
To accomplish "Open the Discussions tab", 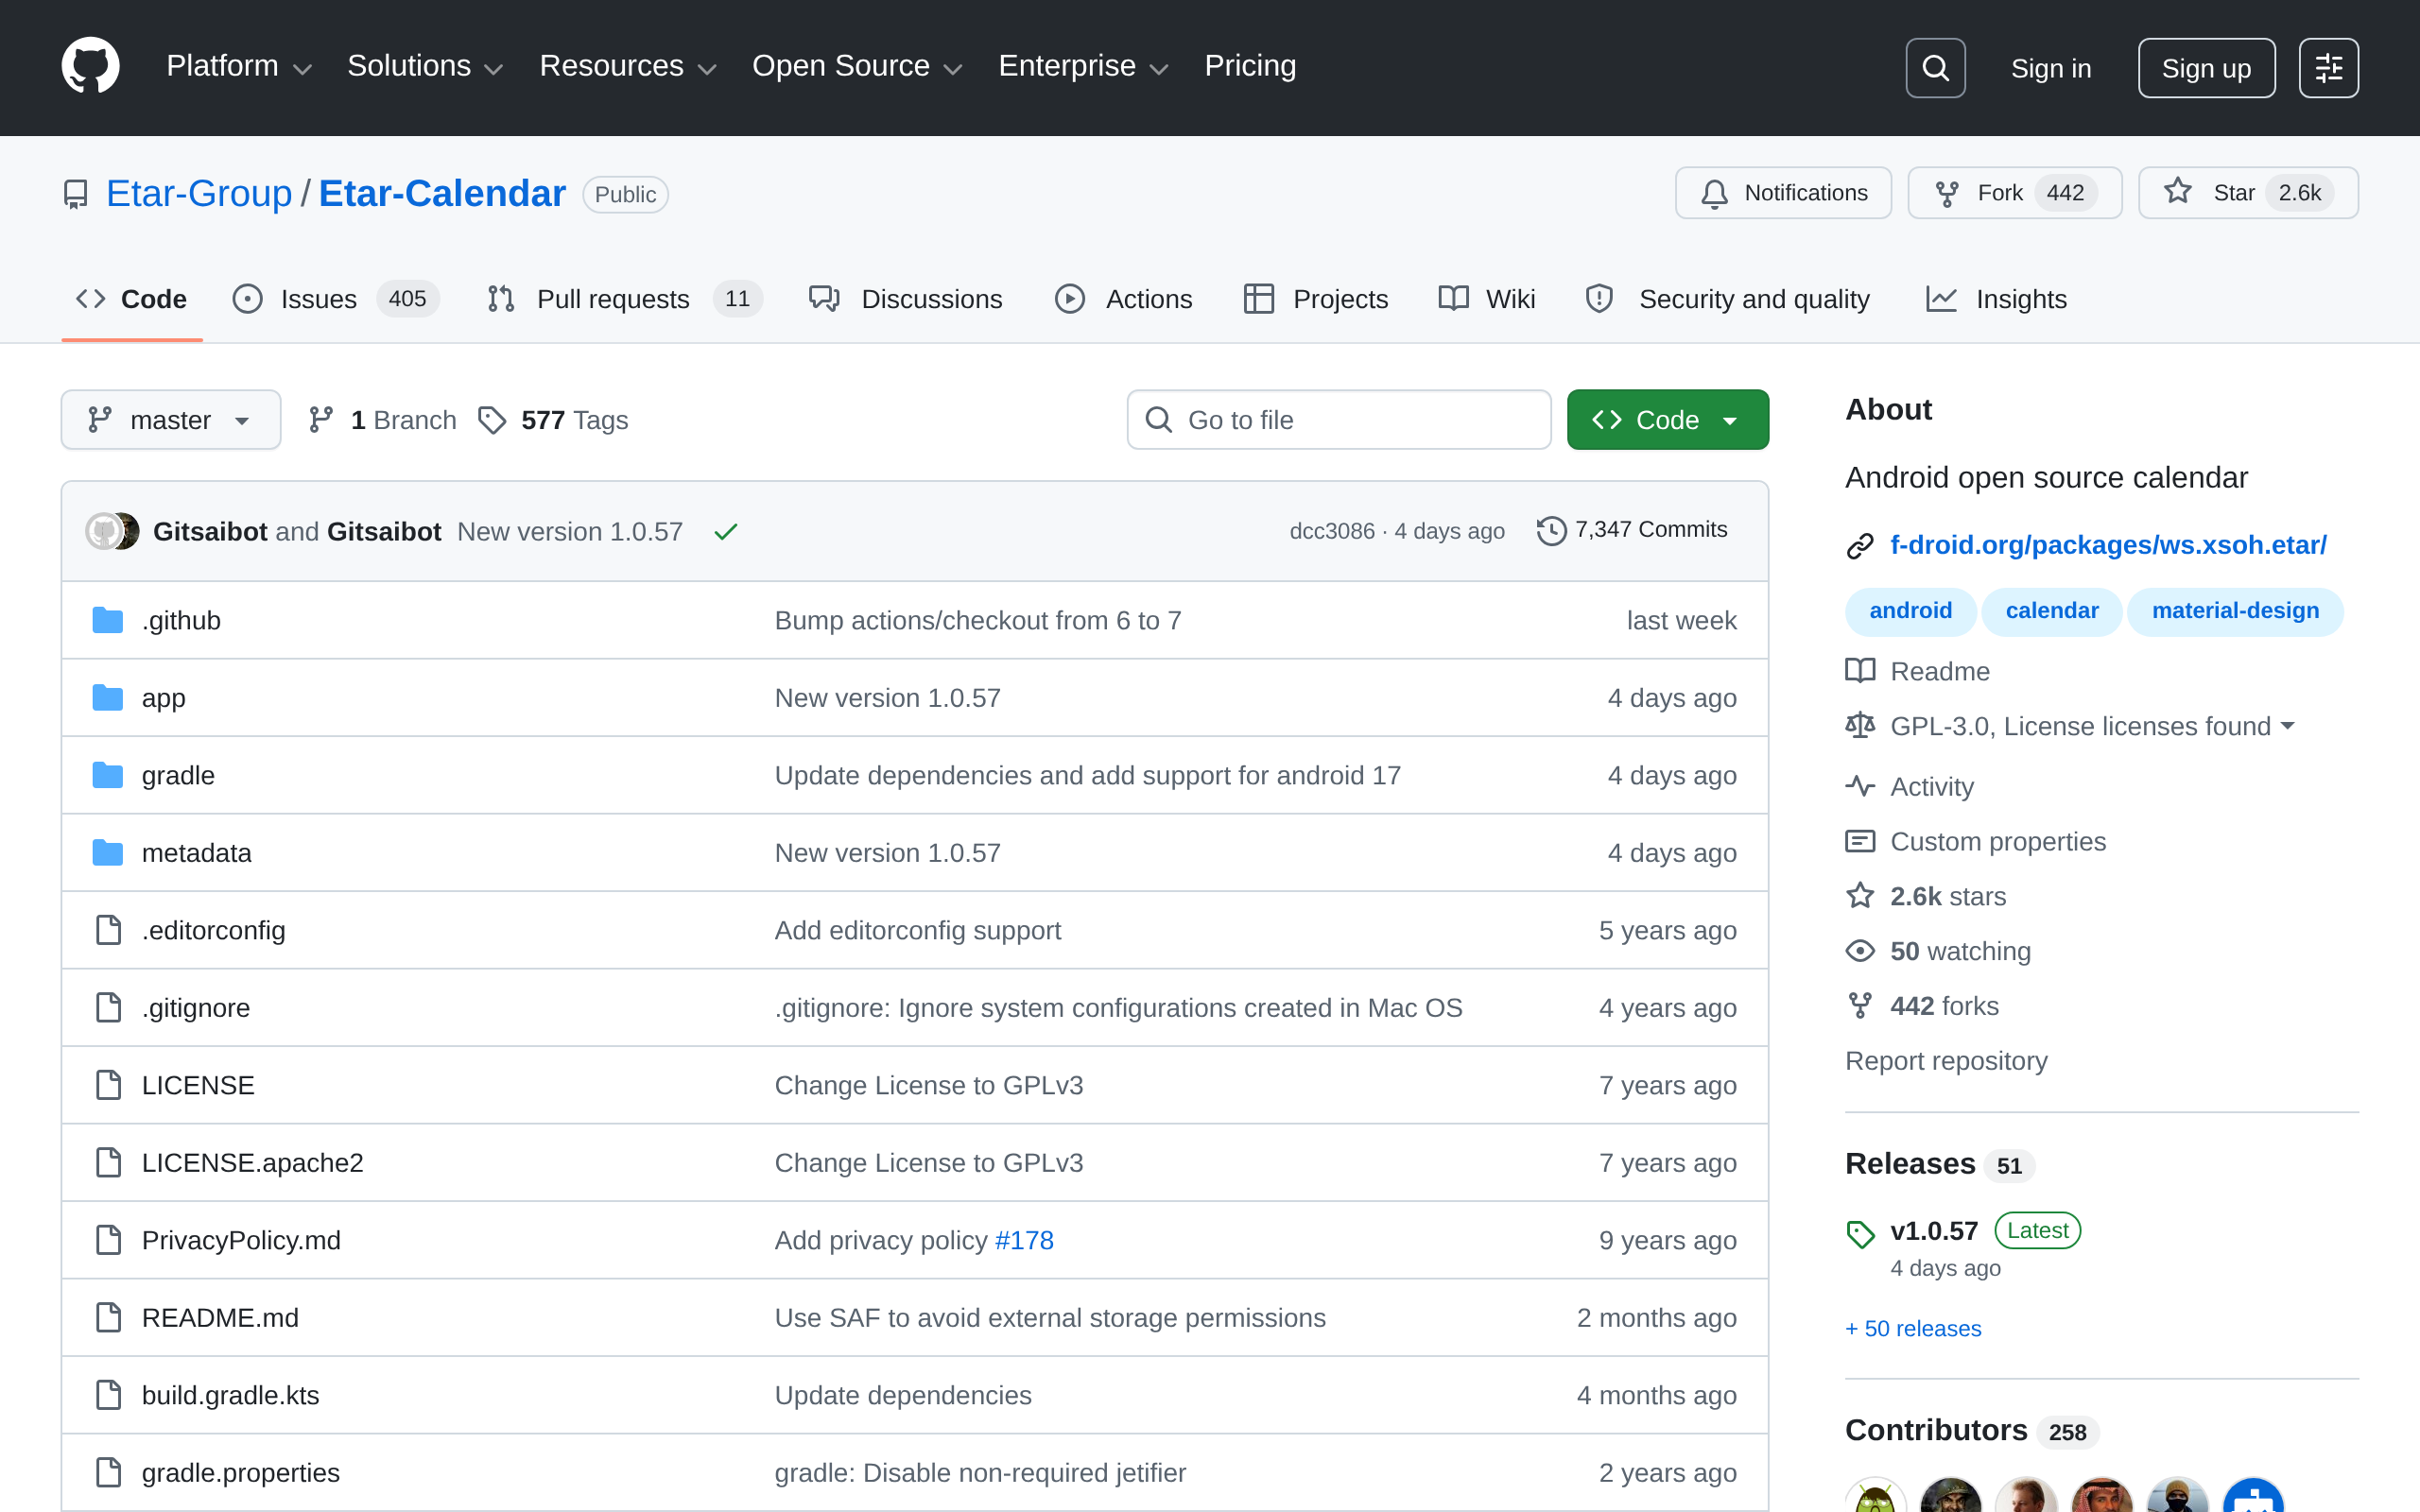I will pyautogui.click(x=906, y=299).
